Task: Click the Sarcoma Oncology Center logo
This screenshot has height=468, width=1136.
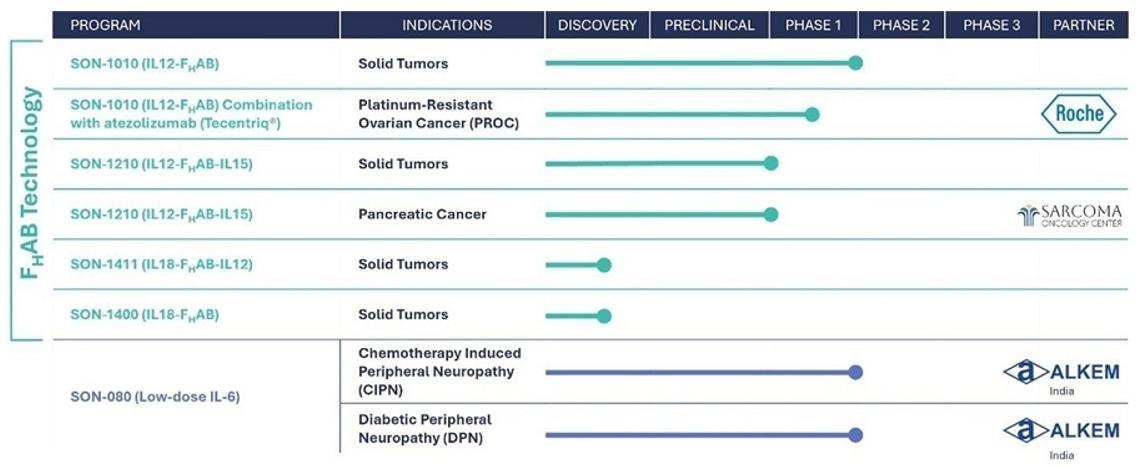Action: tap(1069, 215)
